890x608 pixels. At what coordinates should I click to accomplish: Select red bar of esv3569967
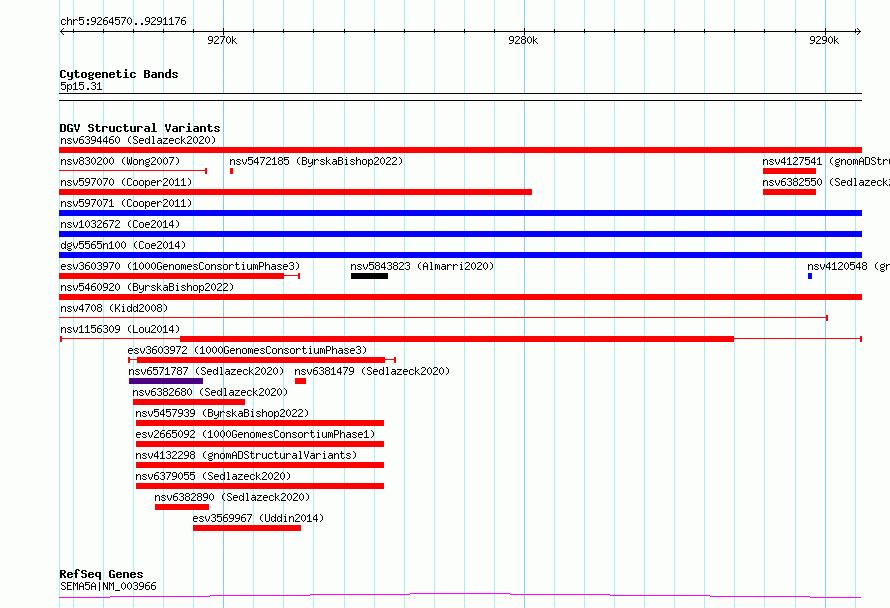pyautogui.click(x=247, y=528)
